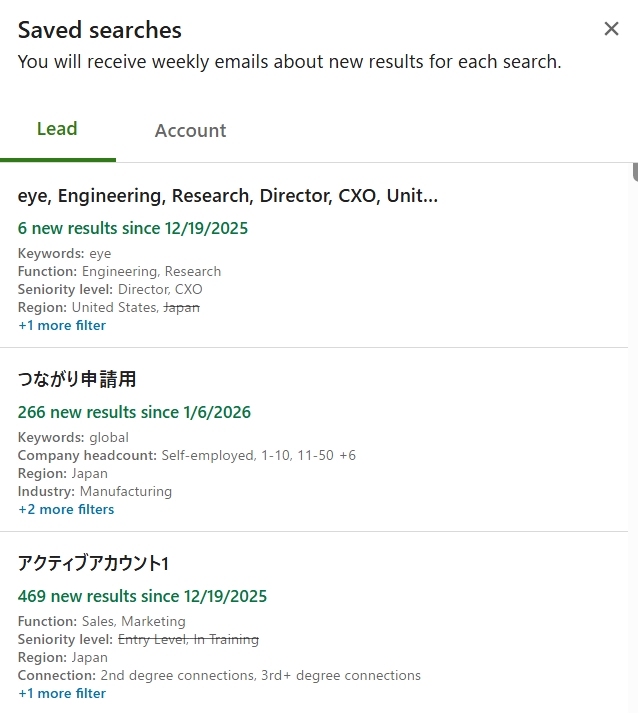
Task: Click Seniority level: Director, CXO line
Action: tap(110, 289)
